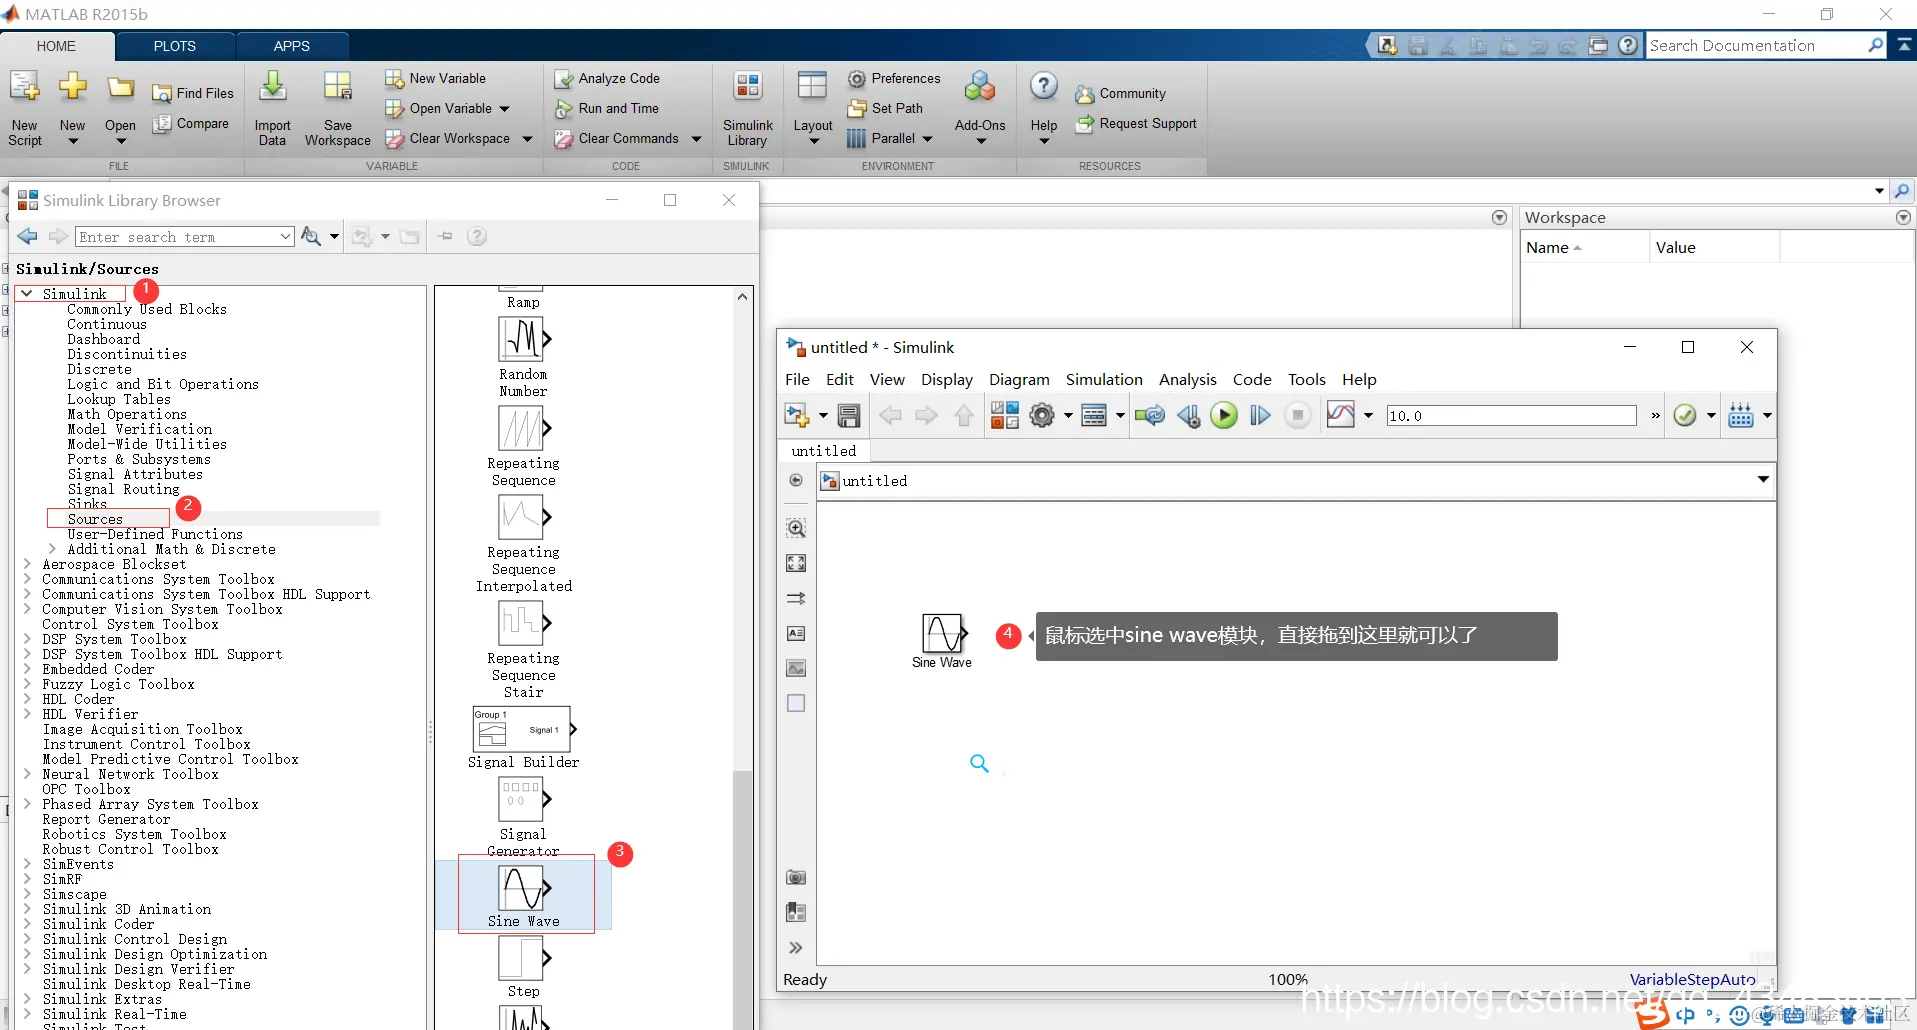Image resolution: width=1917 pixels, height=1030 pixels.
Task: Click the untitled model tab
Action: point(824,451)
